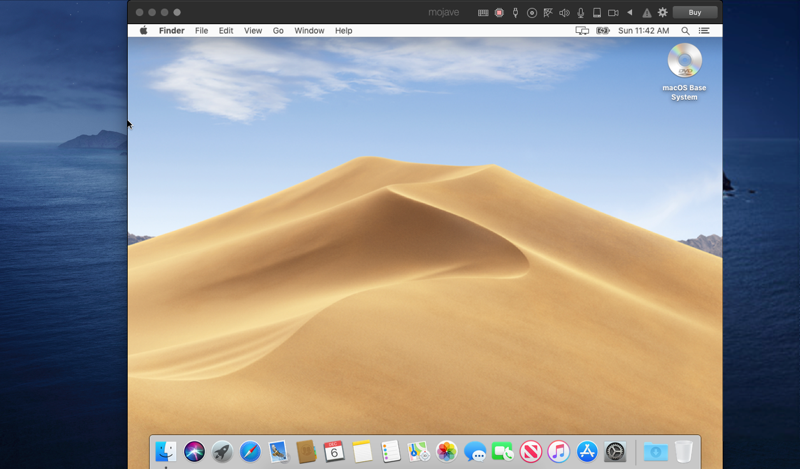Click the hard disk icon in the VM toolbar
This screenshot has height=469, width=800.
click(596, 13)
